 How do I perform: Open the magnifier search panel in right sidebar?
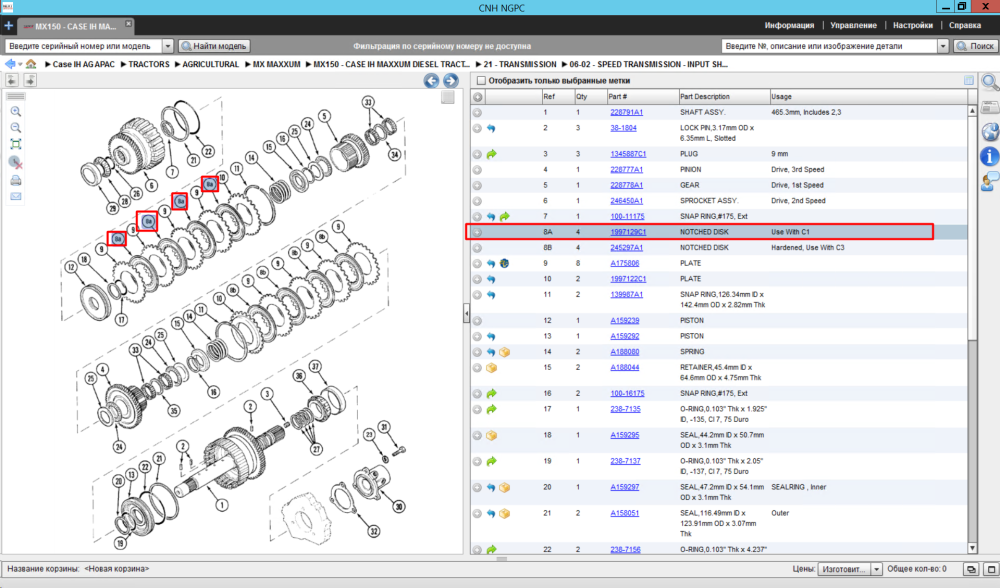(x=990, y=82)
